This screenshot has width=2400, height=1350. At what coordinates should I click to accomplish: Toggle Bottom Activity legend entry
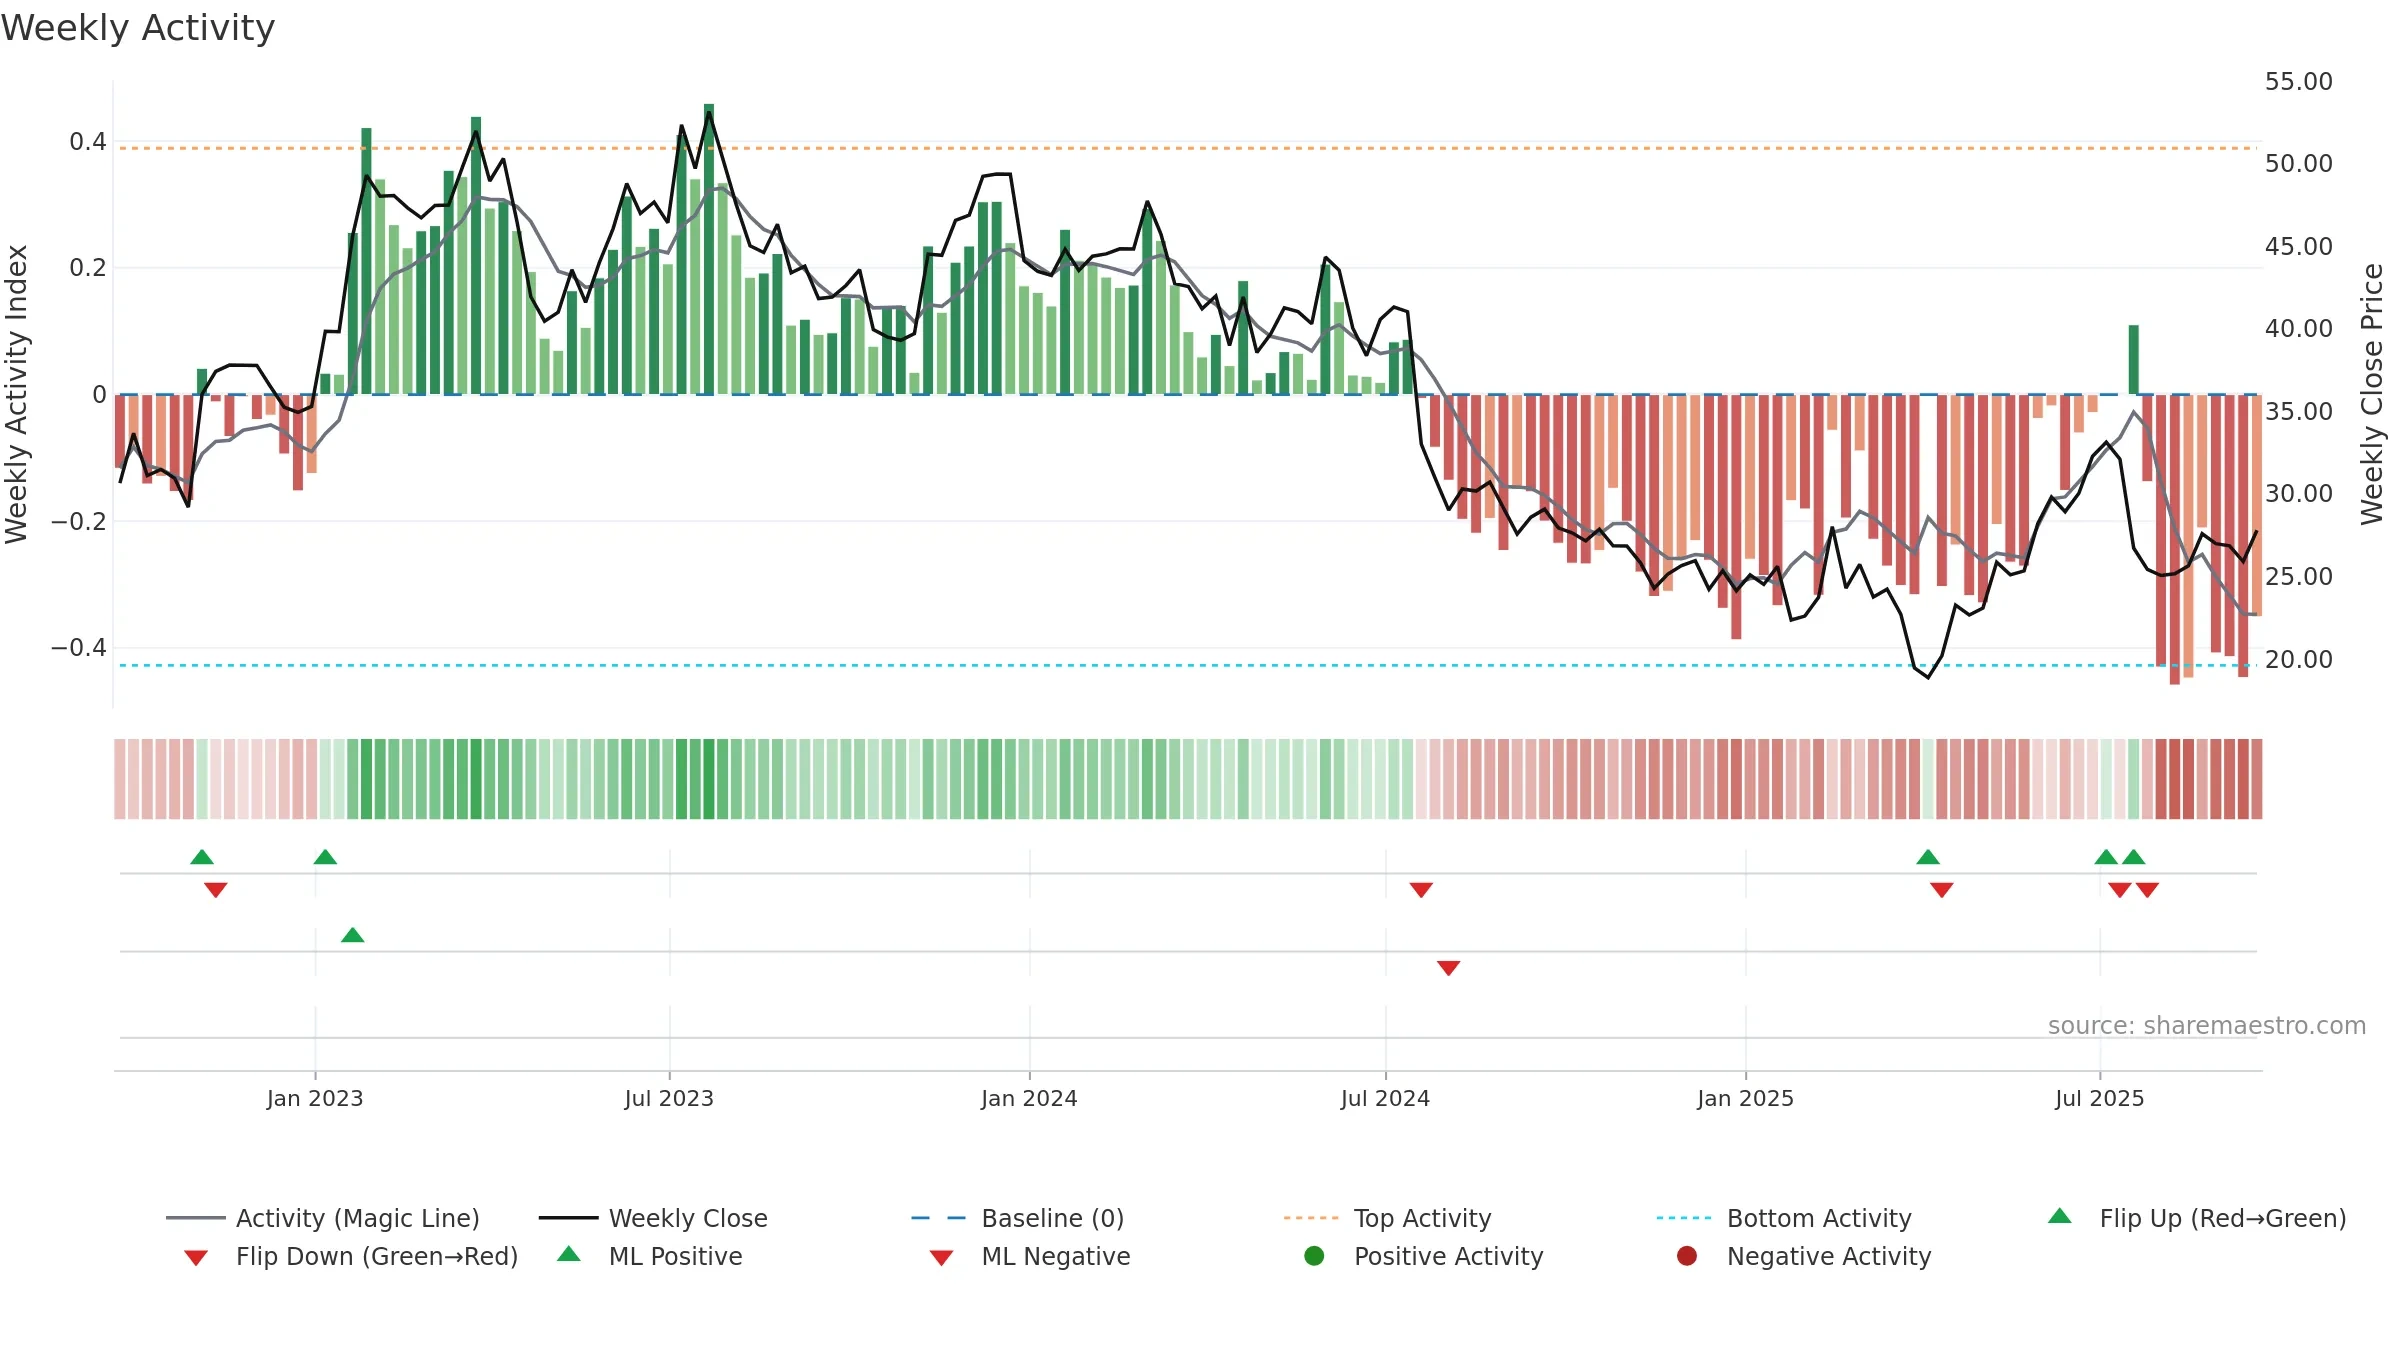point(1784,1218)
